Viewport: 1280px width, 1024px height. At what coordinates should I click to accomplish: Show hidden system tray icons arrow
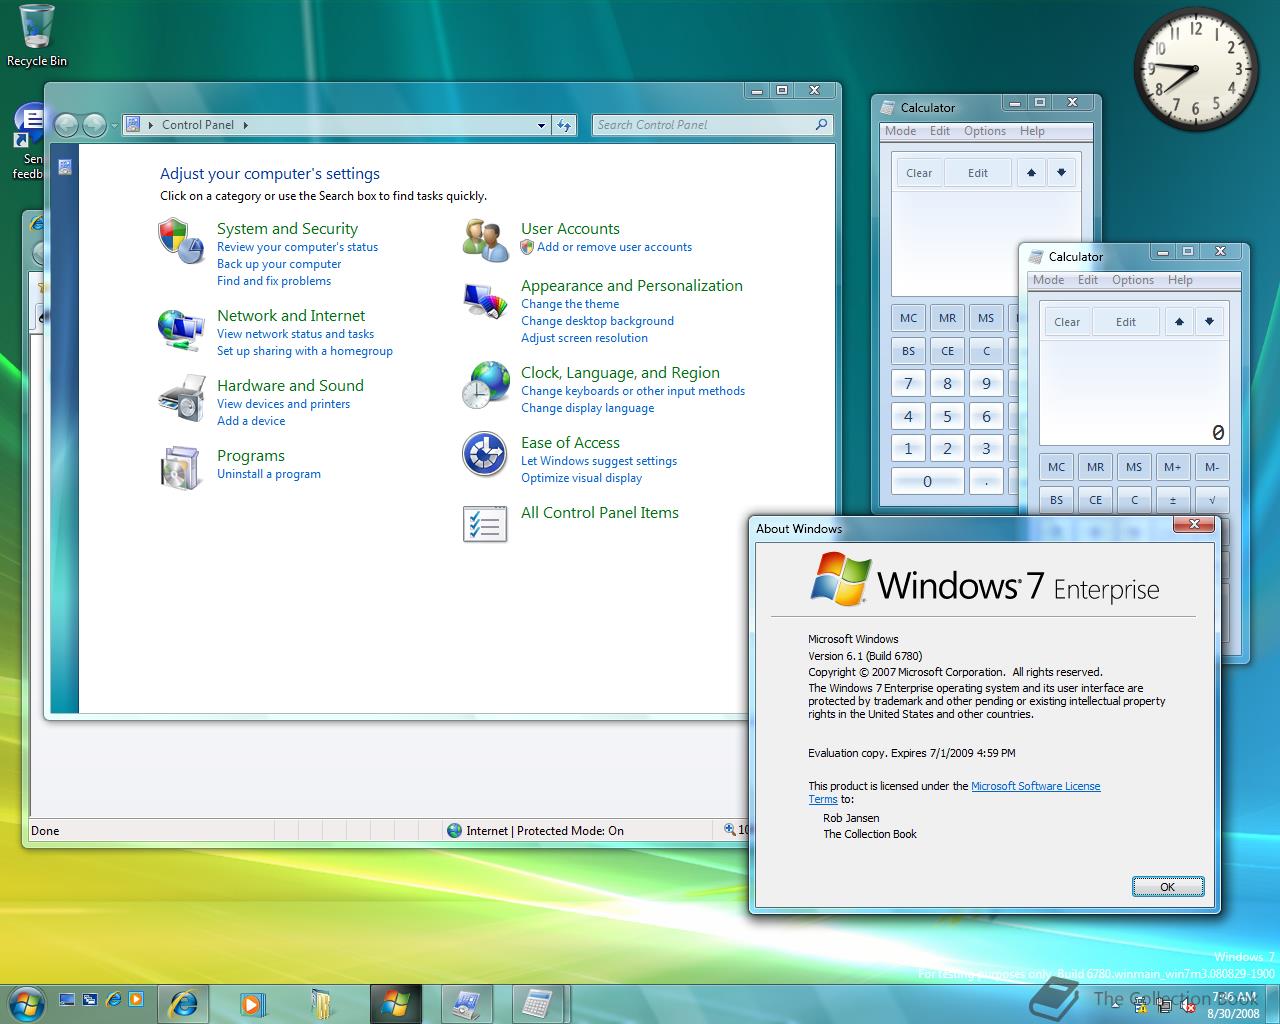(x=1115, y=1006)
